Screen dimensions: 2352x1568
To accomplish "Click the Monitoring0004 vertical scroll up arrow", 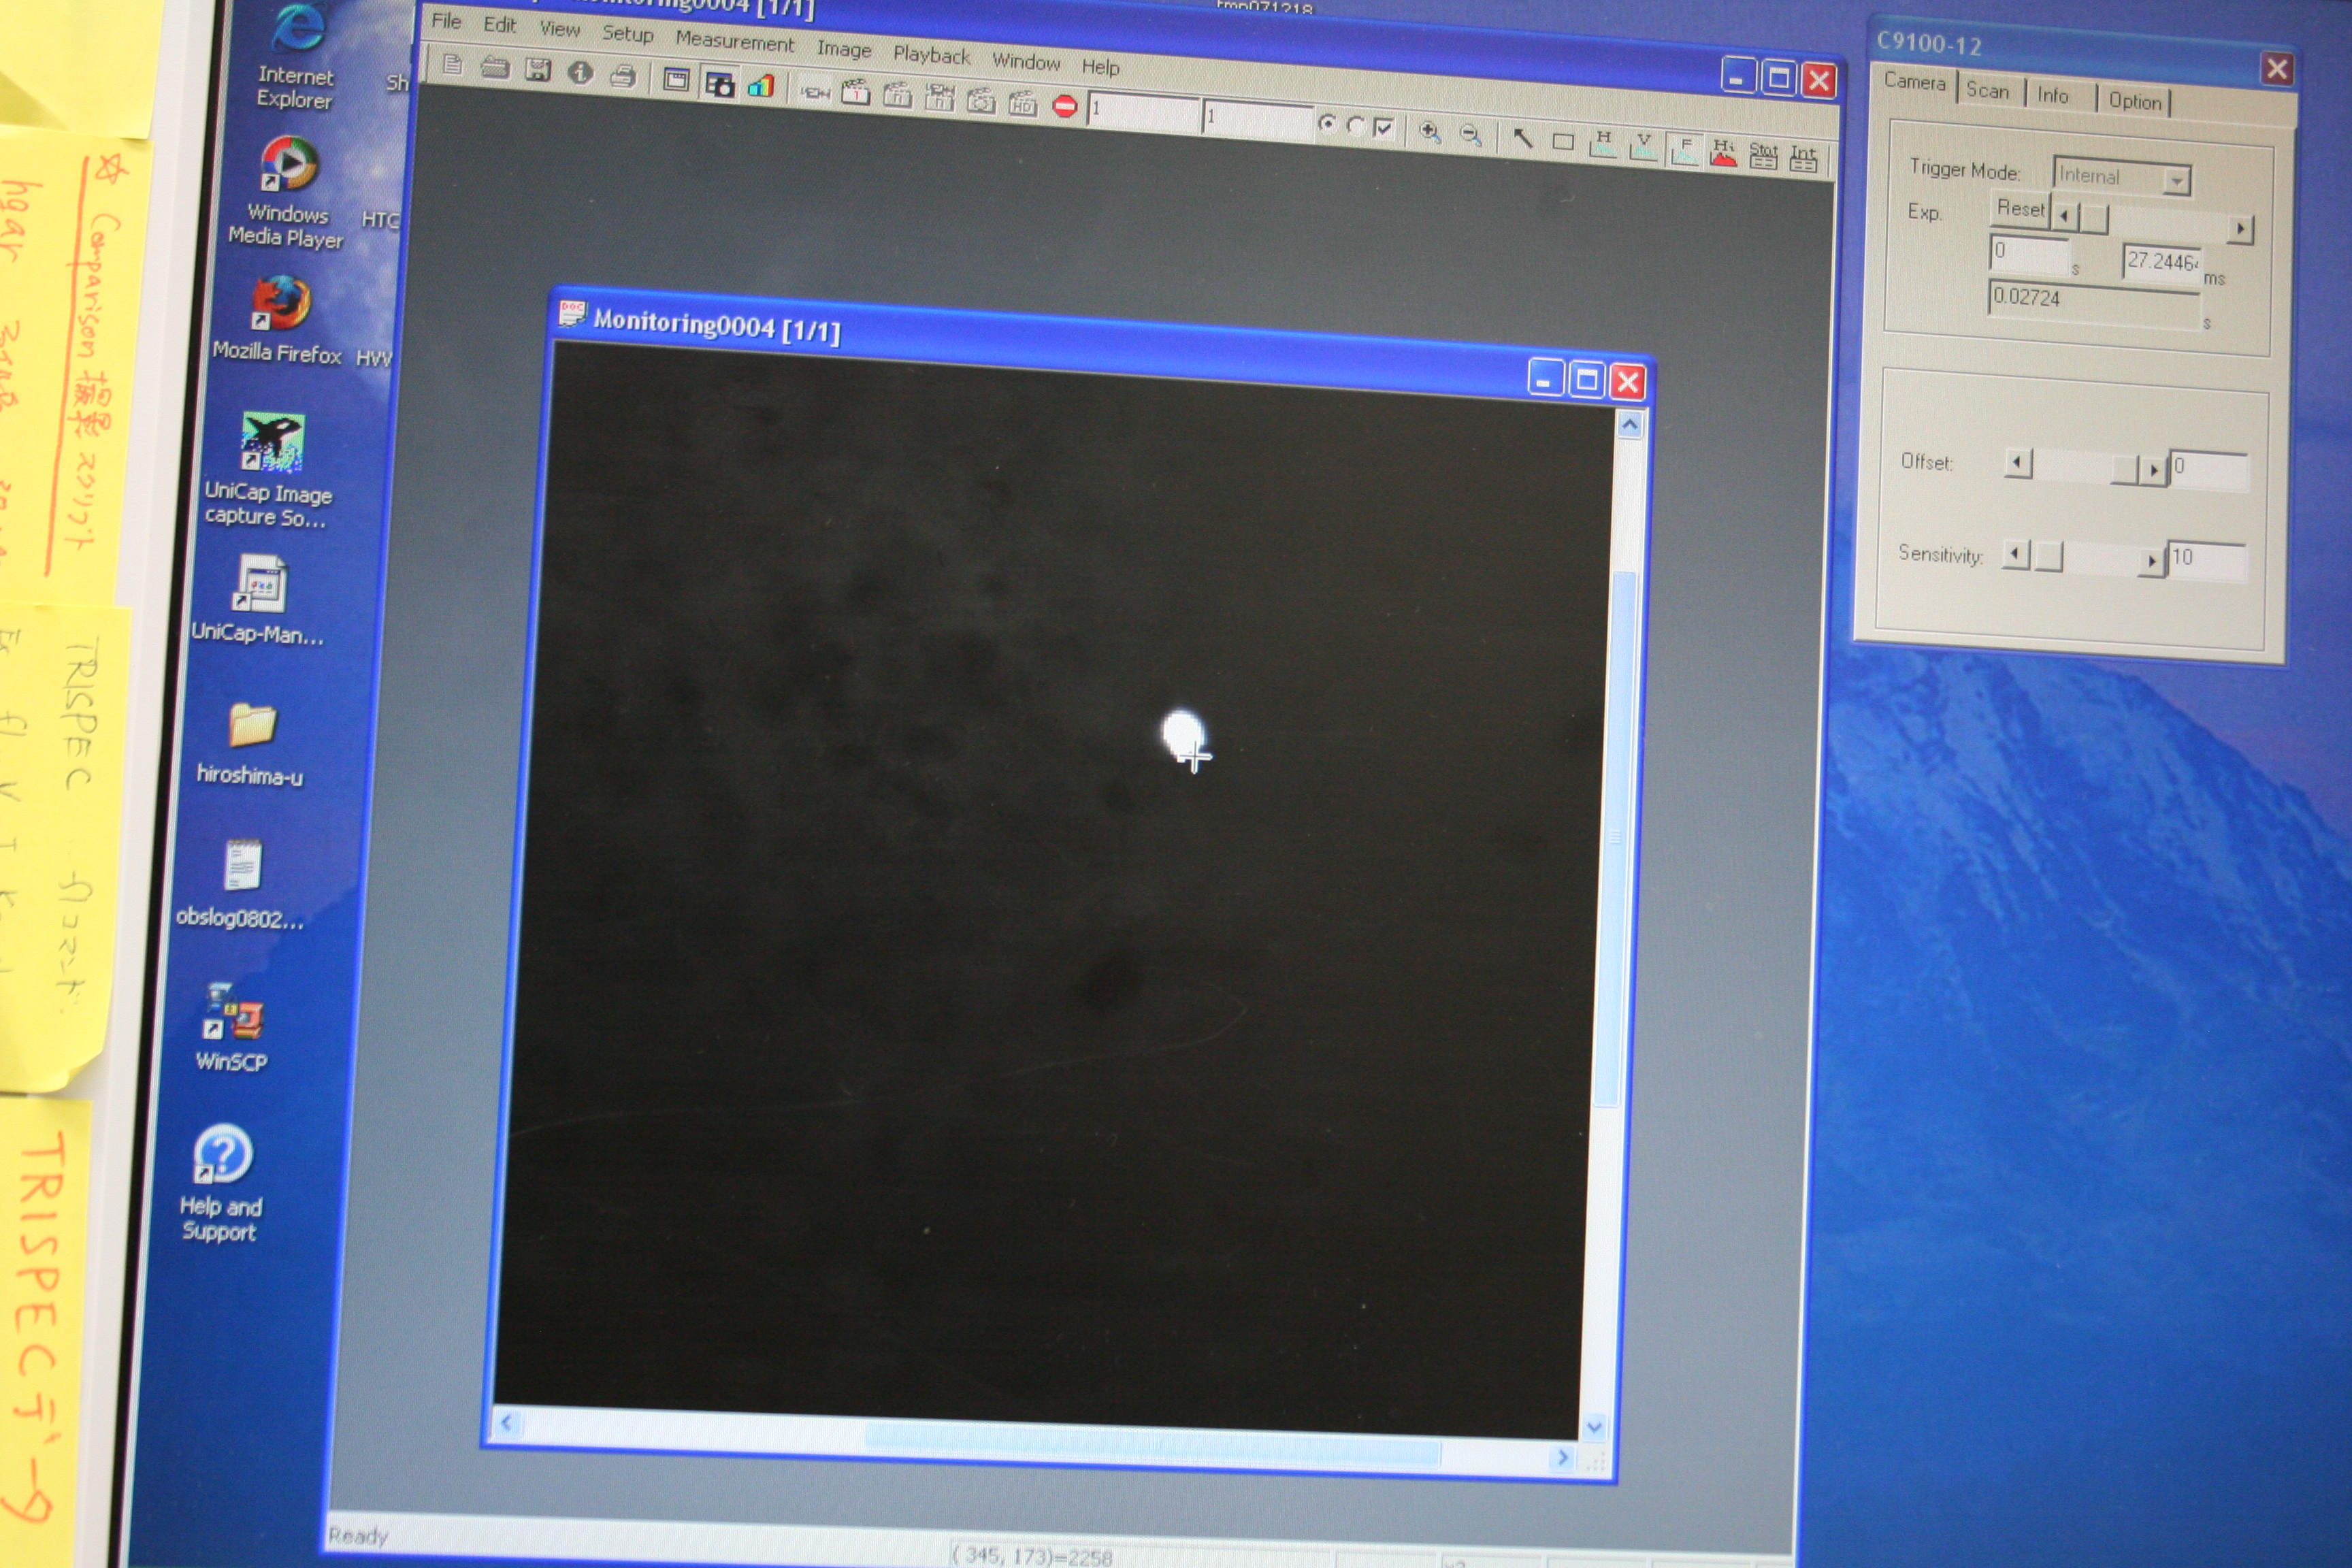I will tap(1630, 424).
